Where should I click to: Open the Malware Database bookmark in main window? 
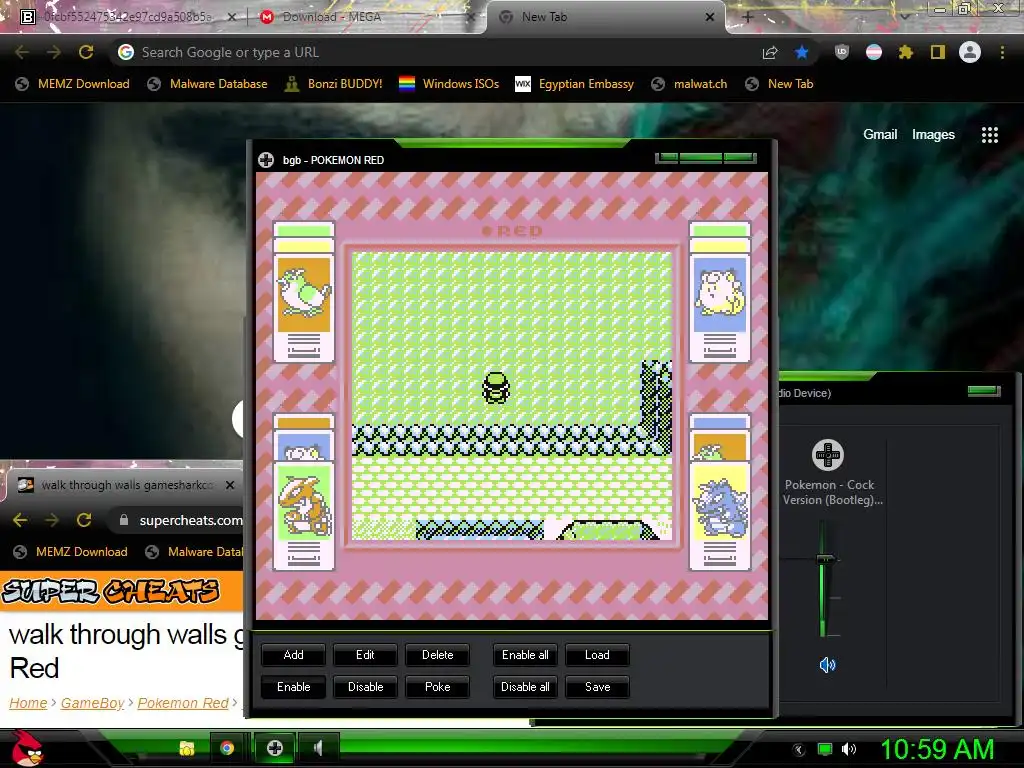[x=208, y=84]
